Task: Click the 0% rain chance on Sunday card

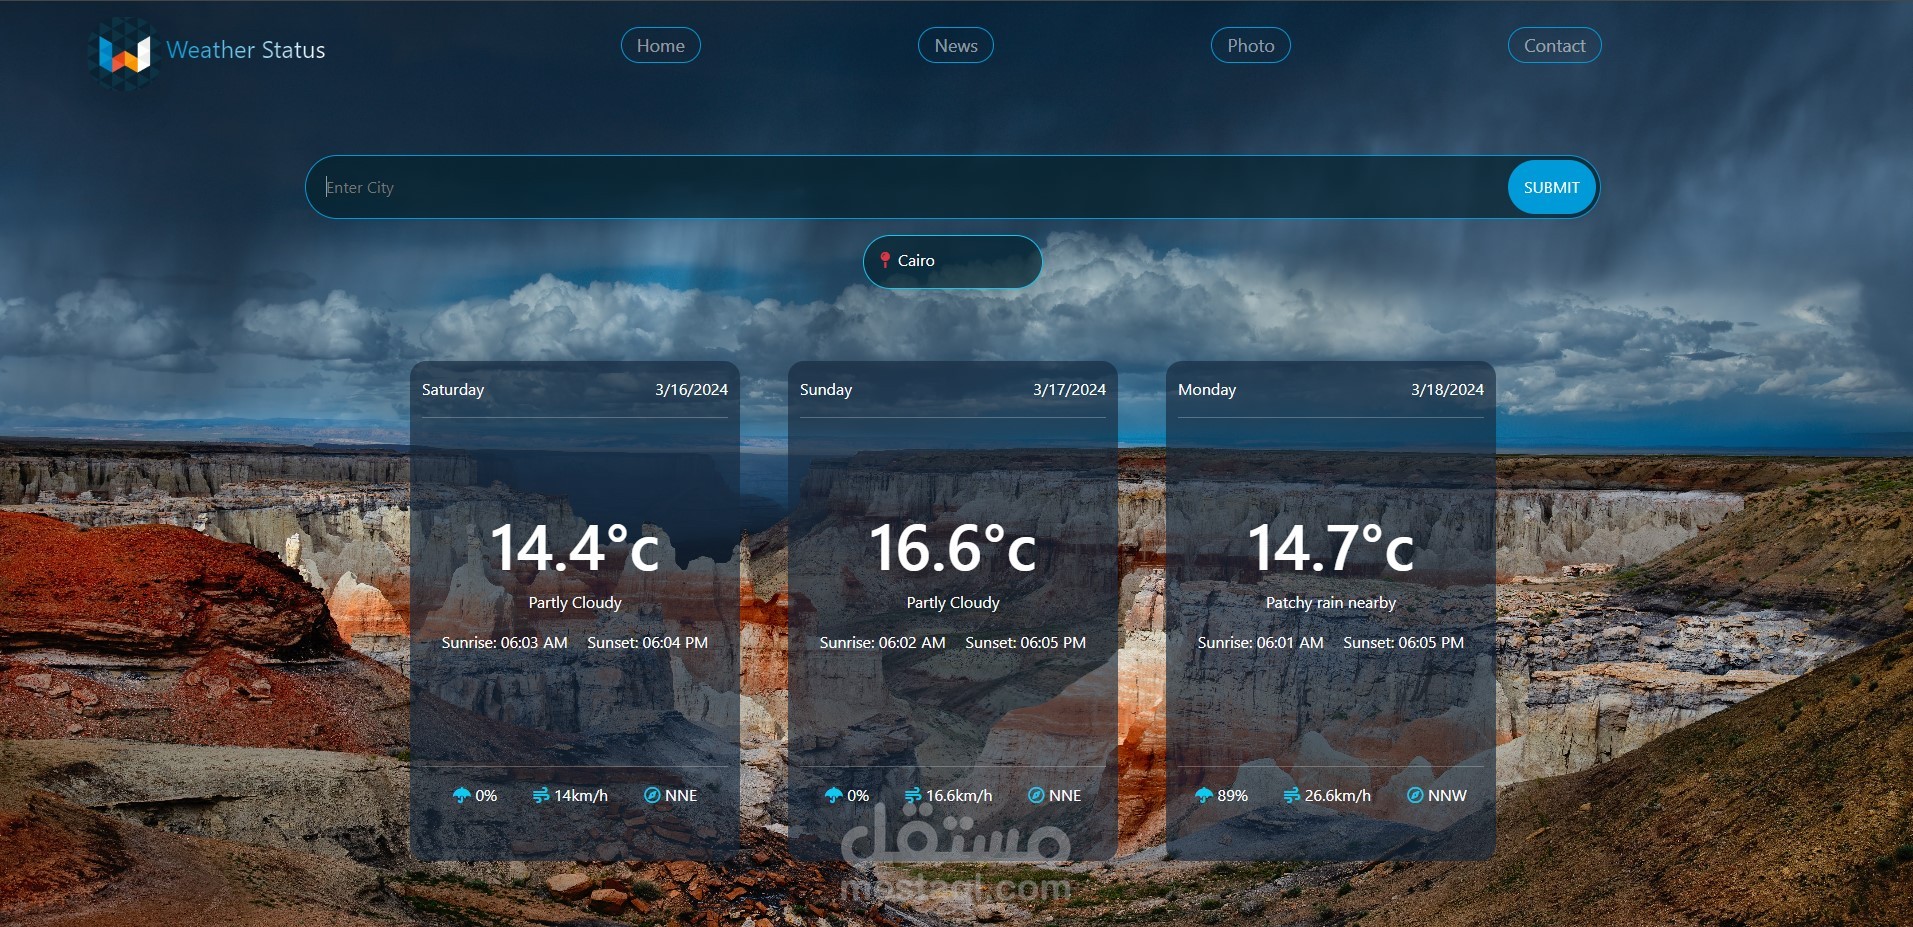Action: 858,795
